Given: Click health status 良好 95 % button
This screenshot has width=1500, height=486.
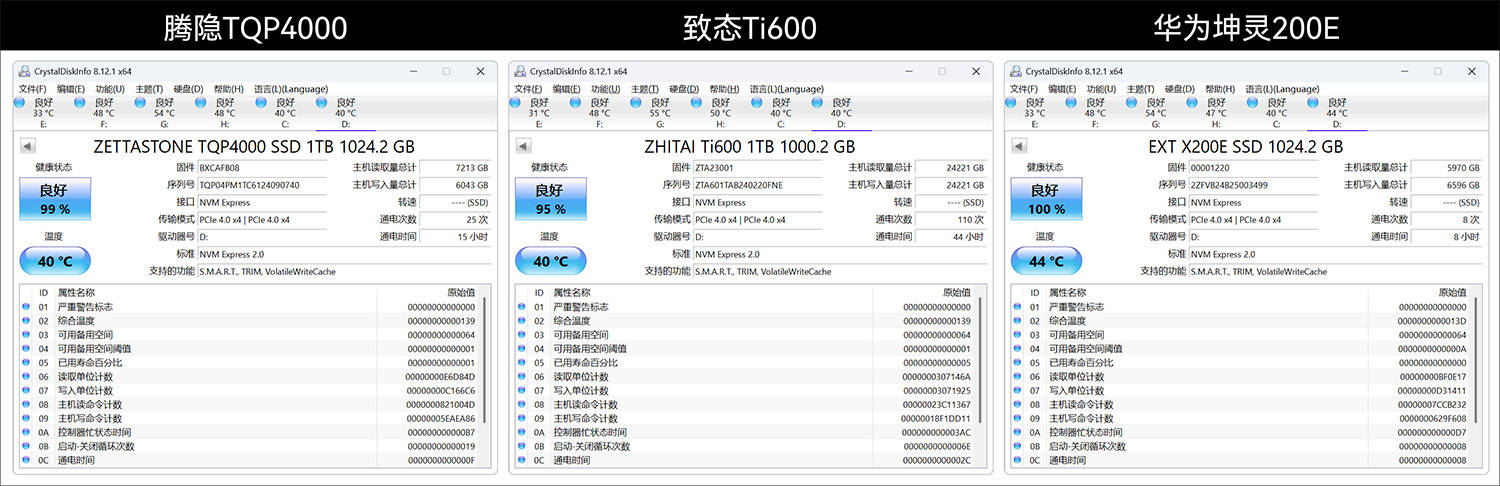Looking at the screenshot, I should [x=551, y=199].
